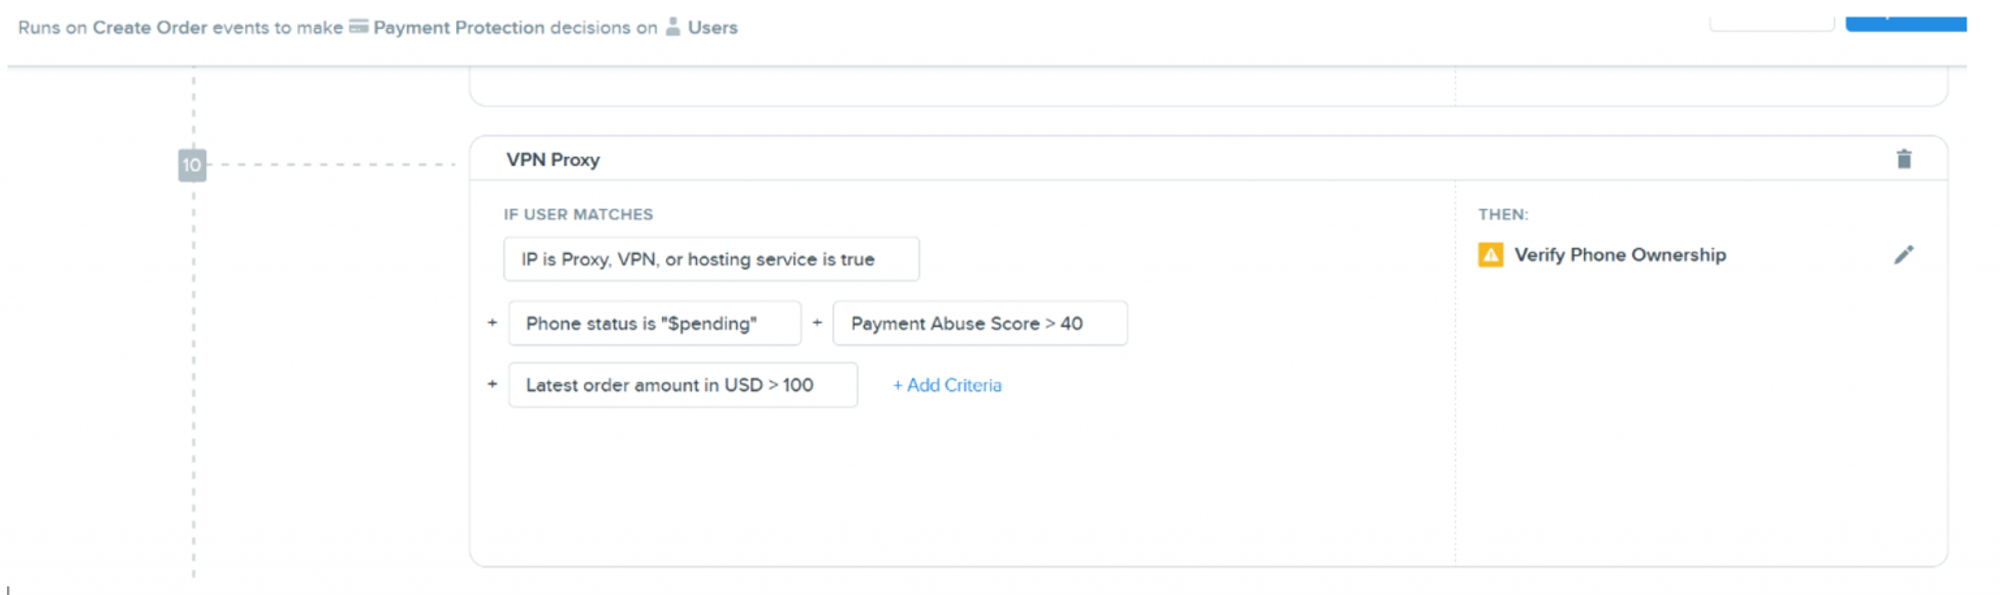Viewport: 2000px width, 595px height.
Task: Open the IP is Proxy, VPN criterion
Action: point(710,259)
